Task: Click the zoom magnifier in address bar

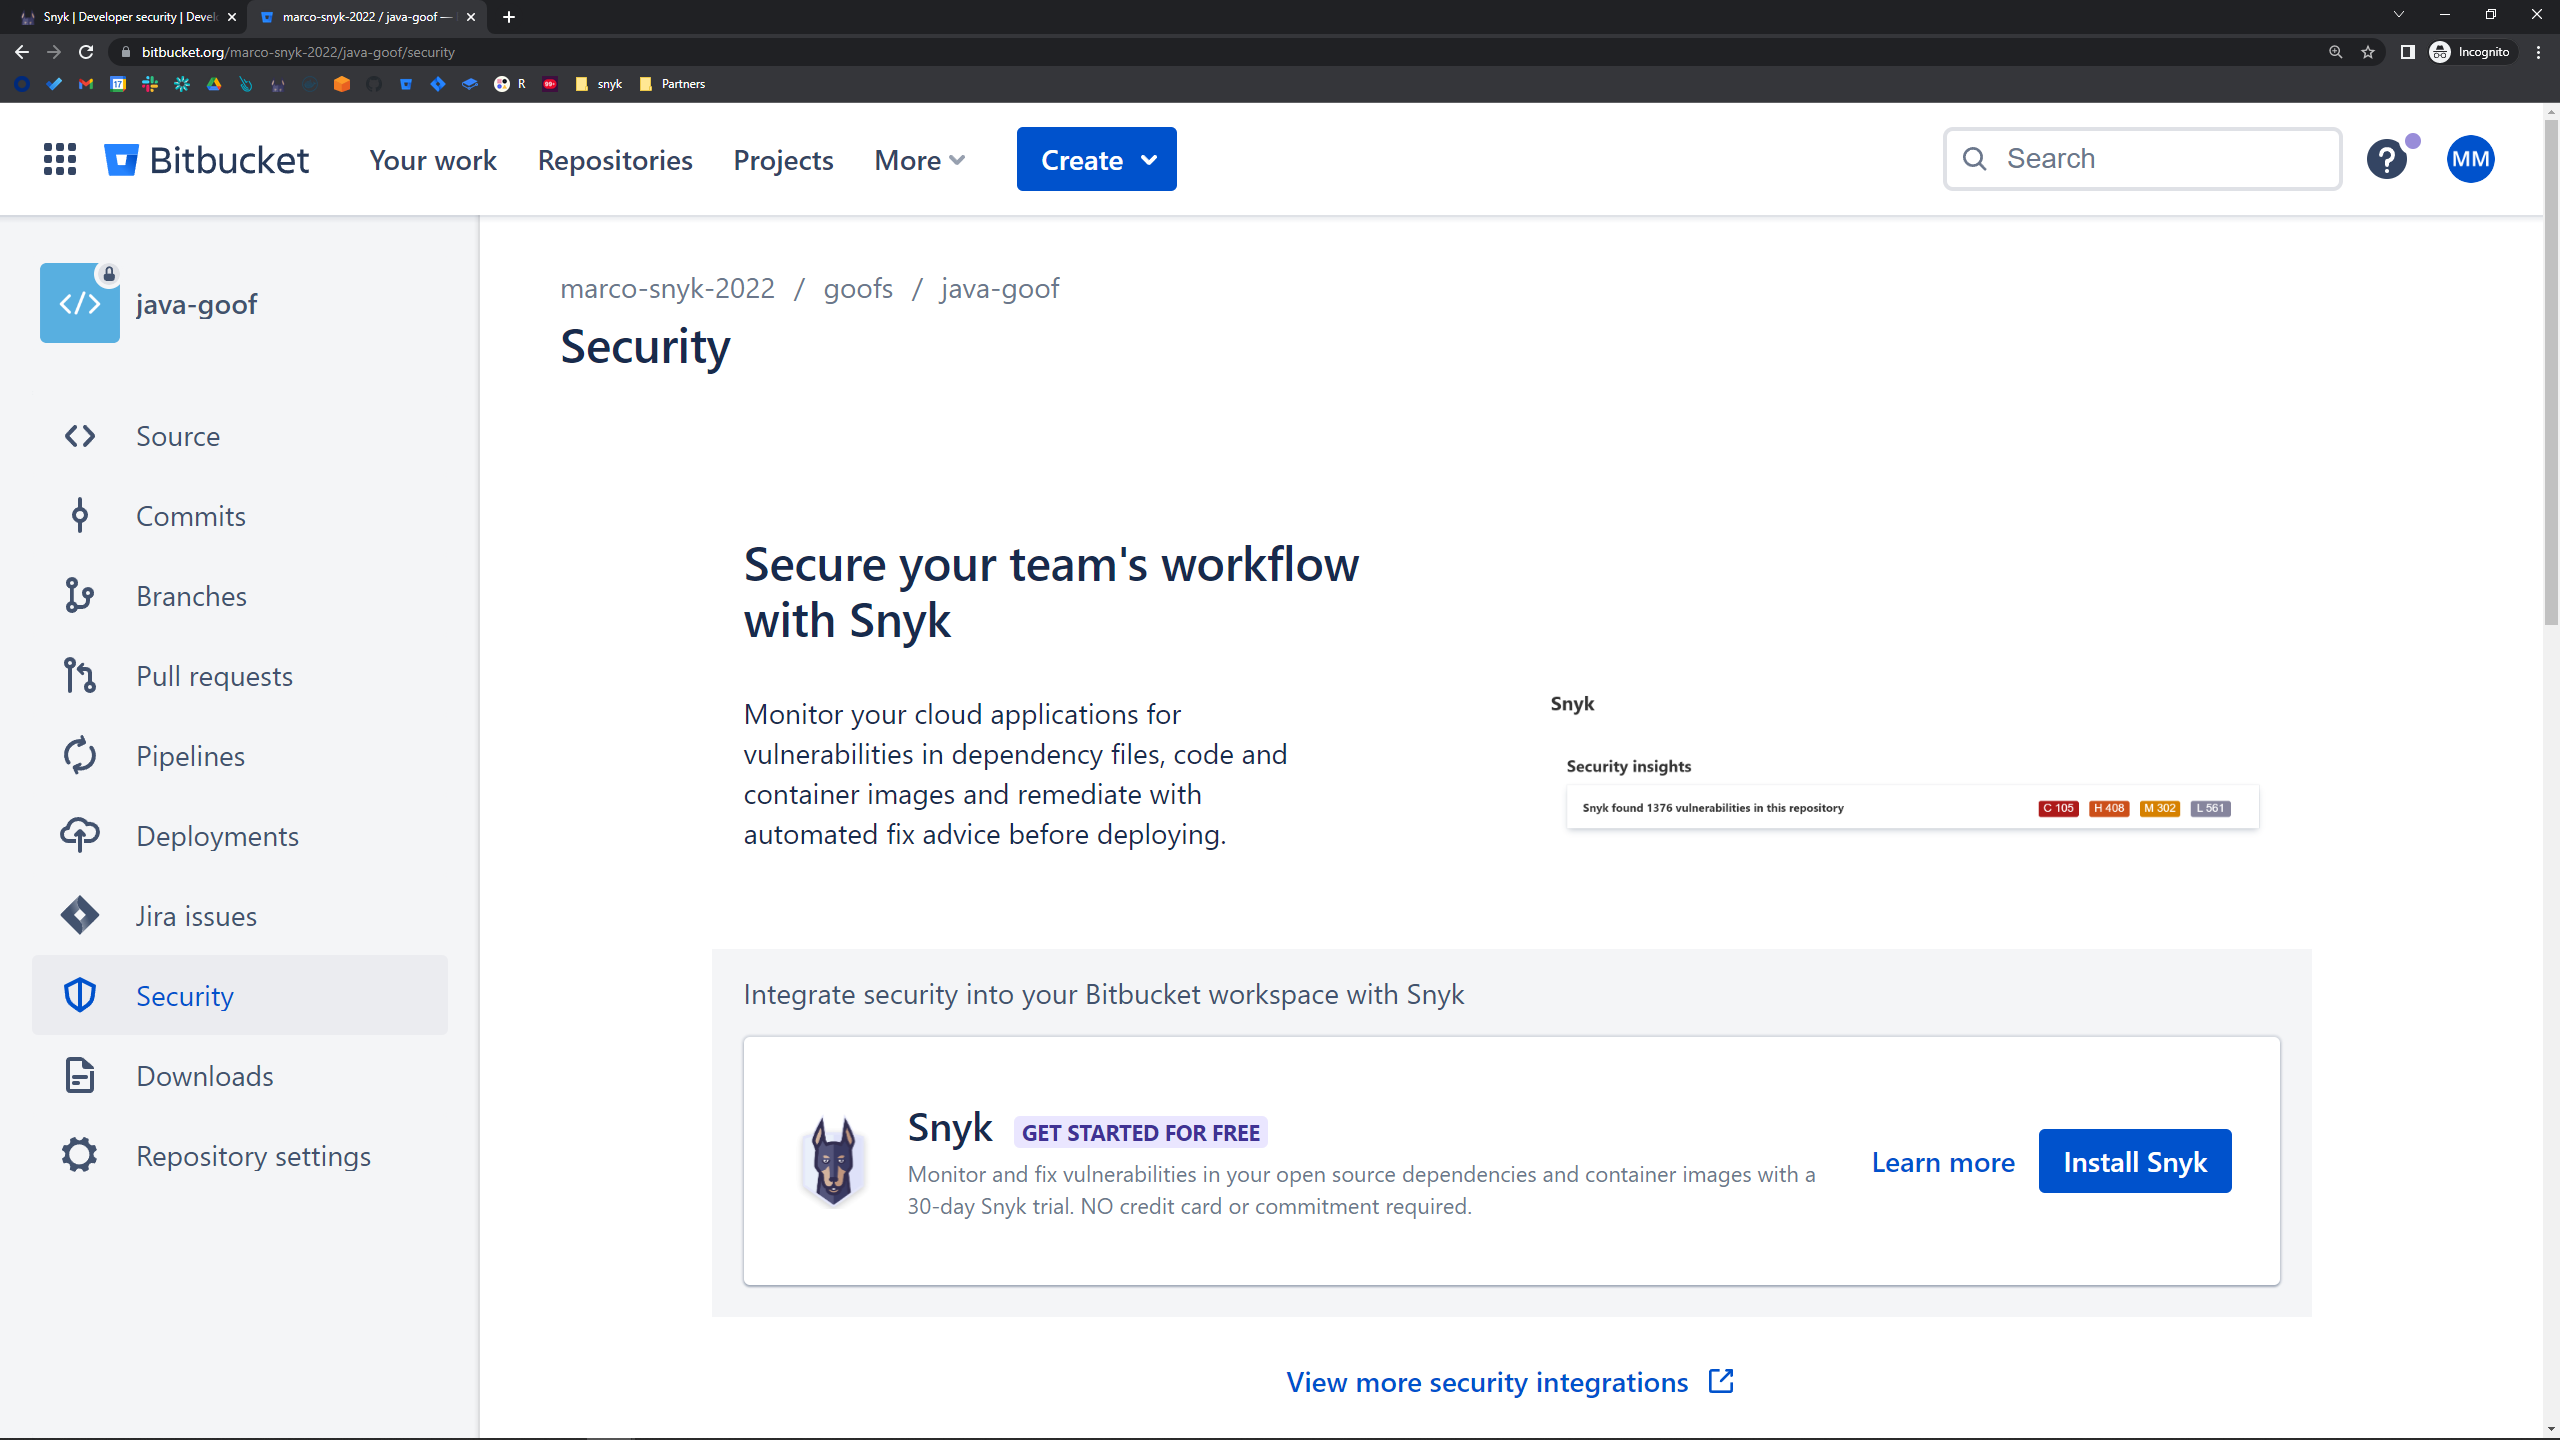Action: (x=2336, y=52)
